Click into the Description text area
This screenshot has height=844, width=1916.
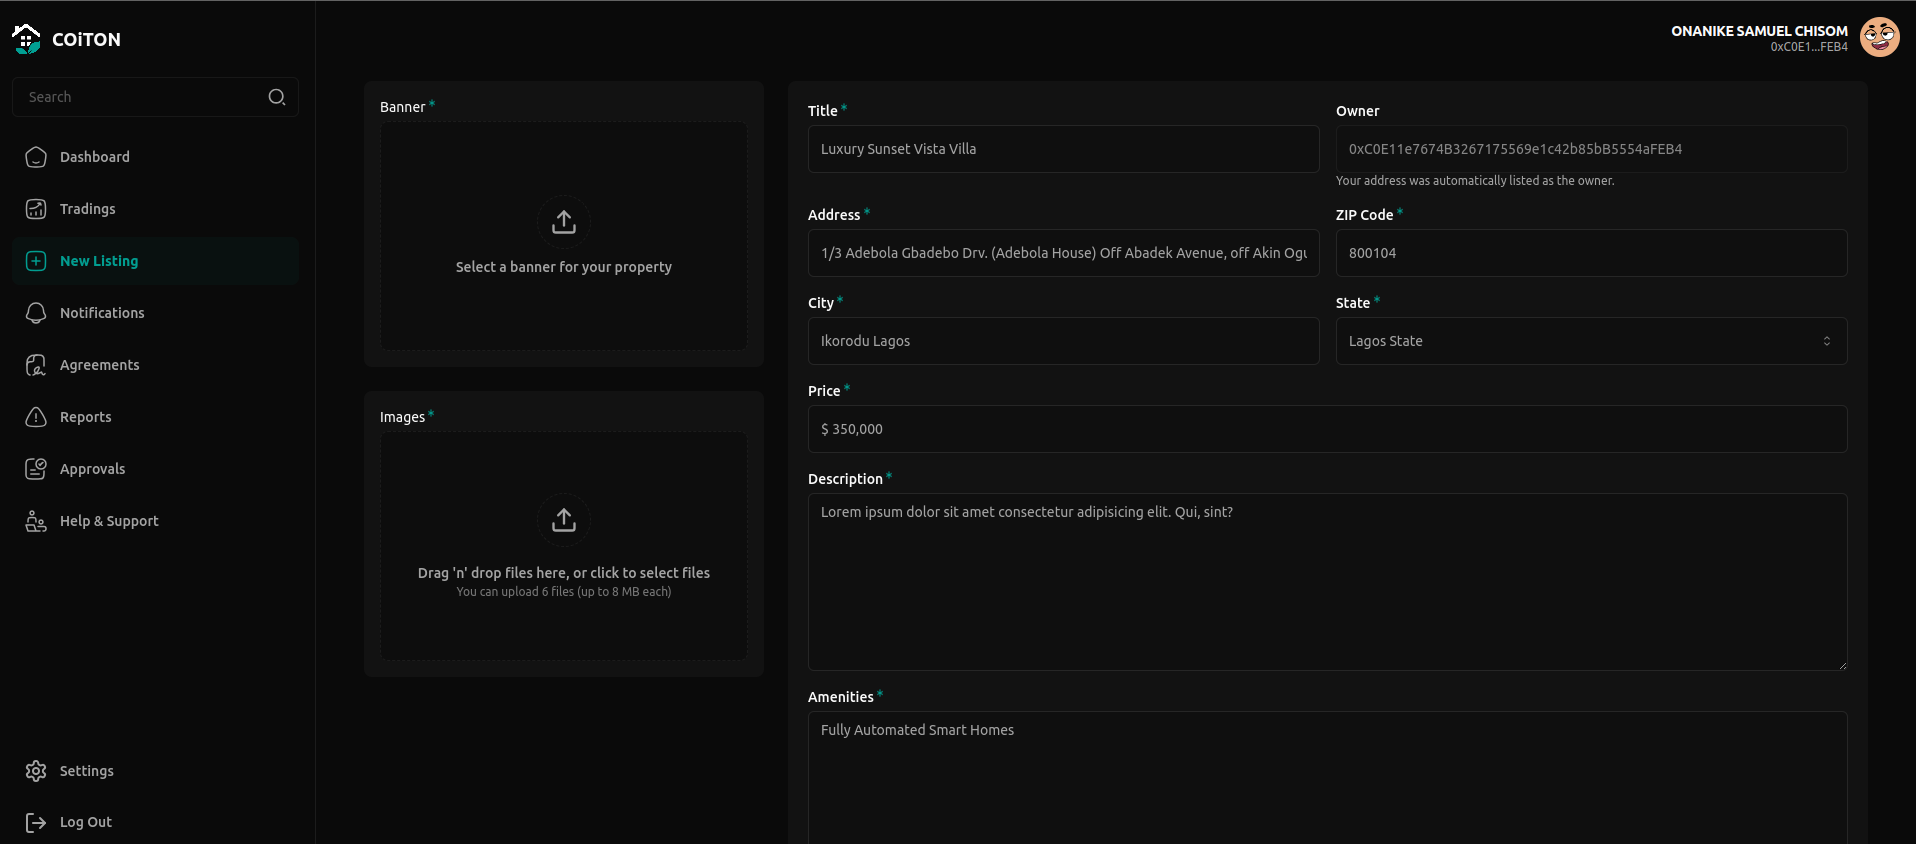[x=1326, y=581]
